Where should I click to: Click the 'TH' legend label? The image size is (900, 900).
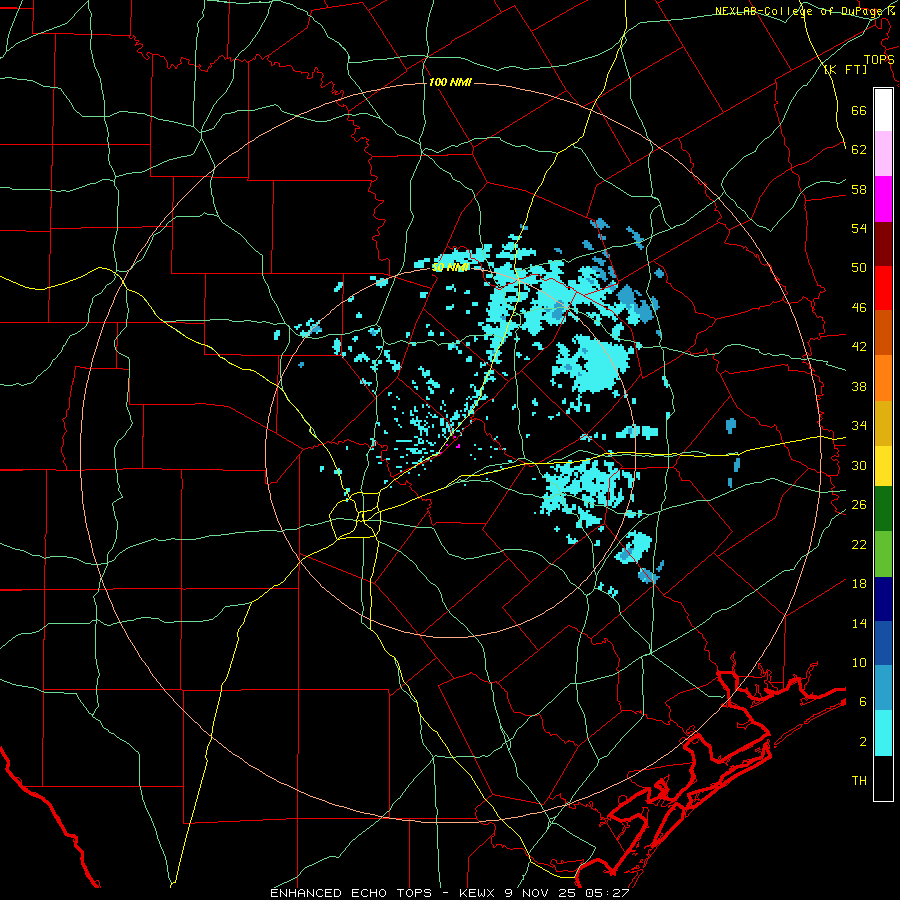859,781
